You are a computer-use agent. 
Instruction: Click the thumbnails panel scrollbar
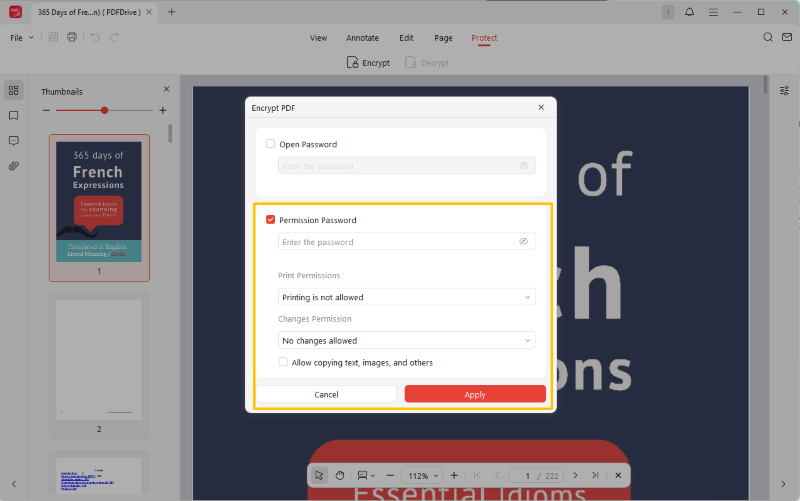[170, 134]
